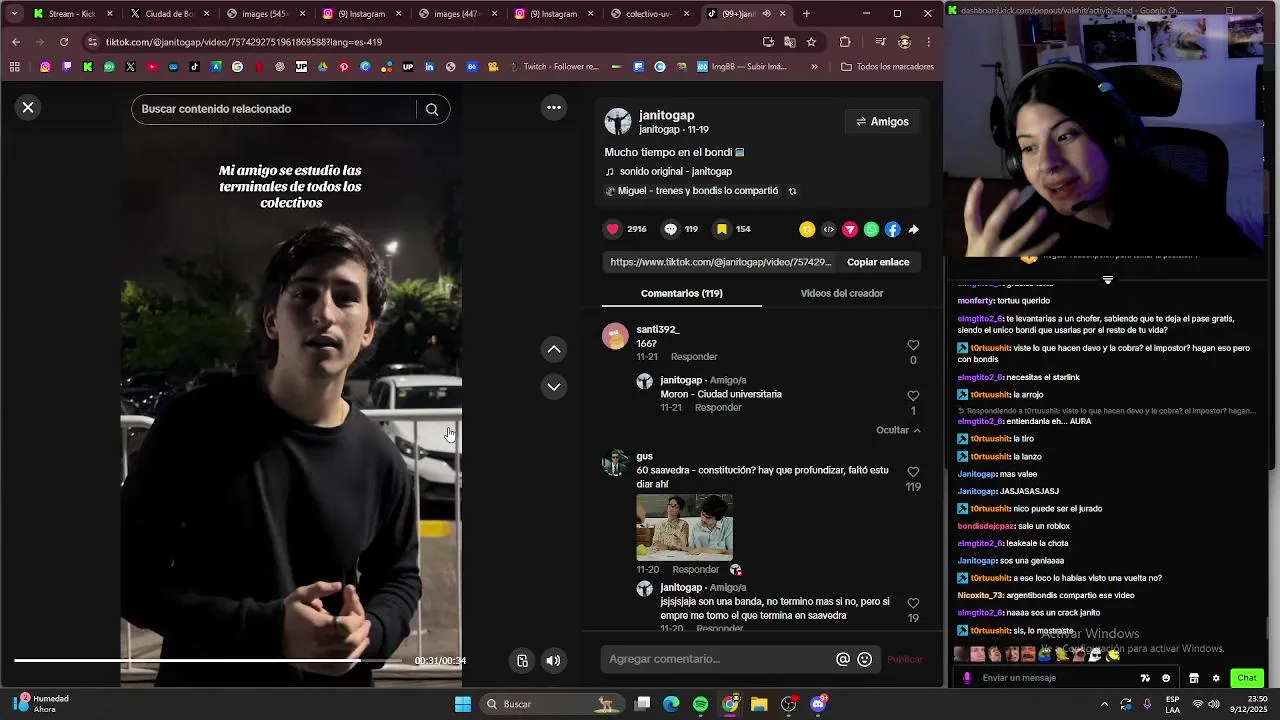Open emote picker in Kick chat input
Image resolution: width=1280 pixels, height=720 pixels.
pos(1166,678)
